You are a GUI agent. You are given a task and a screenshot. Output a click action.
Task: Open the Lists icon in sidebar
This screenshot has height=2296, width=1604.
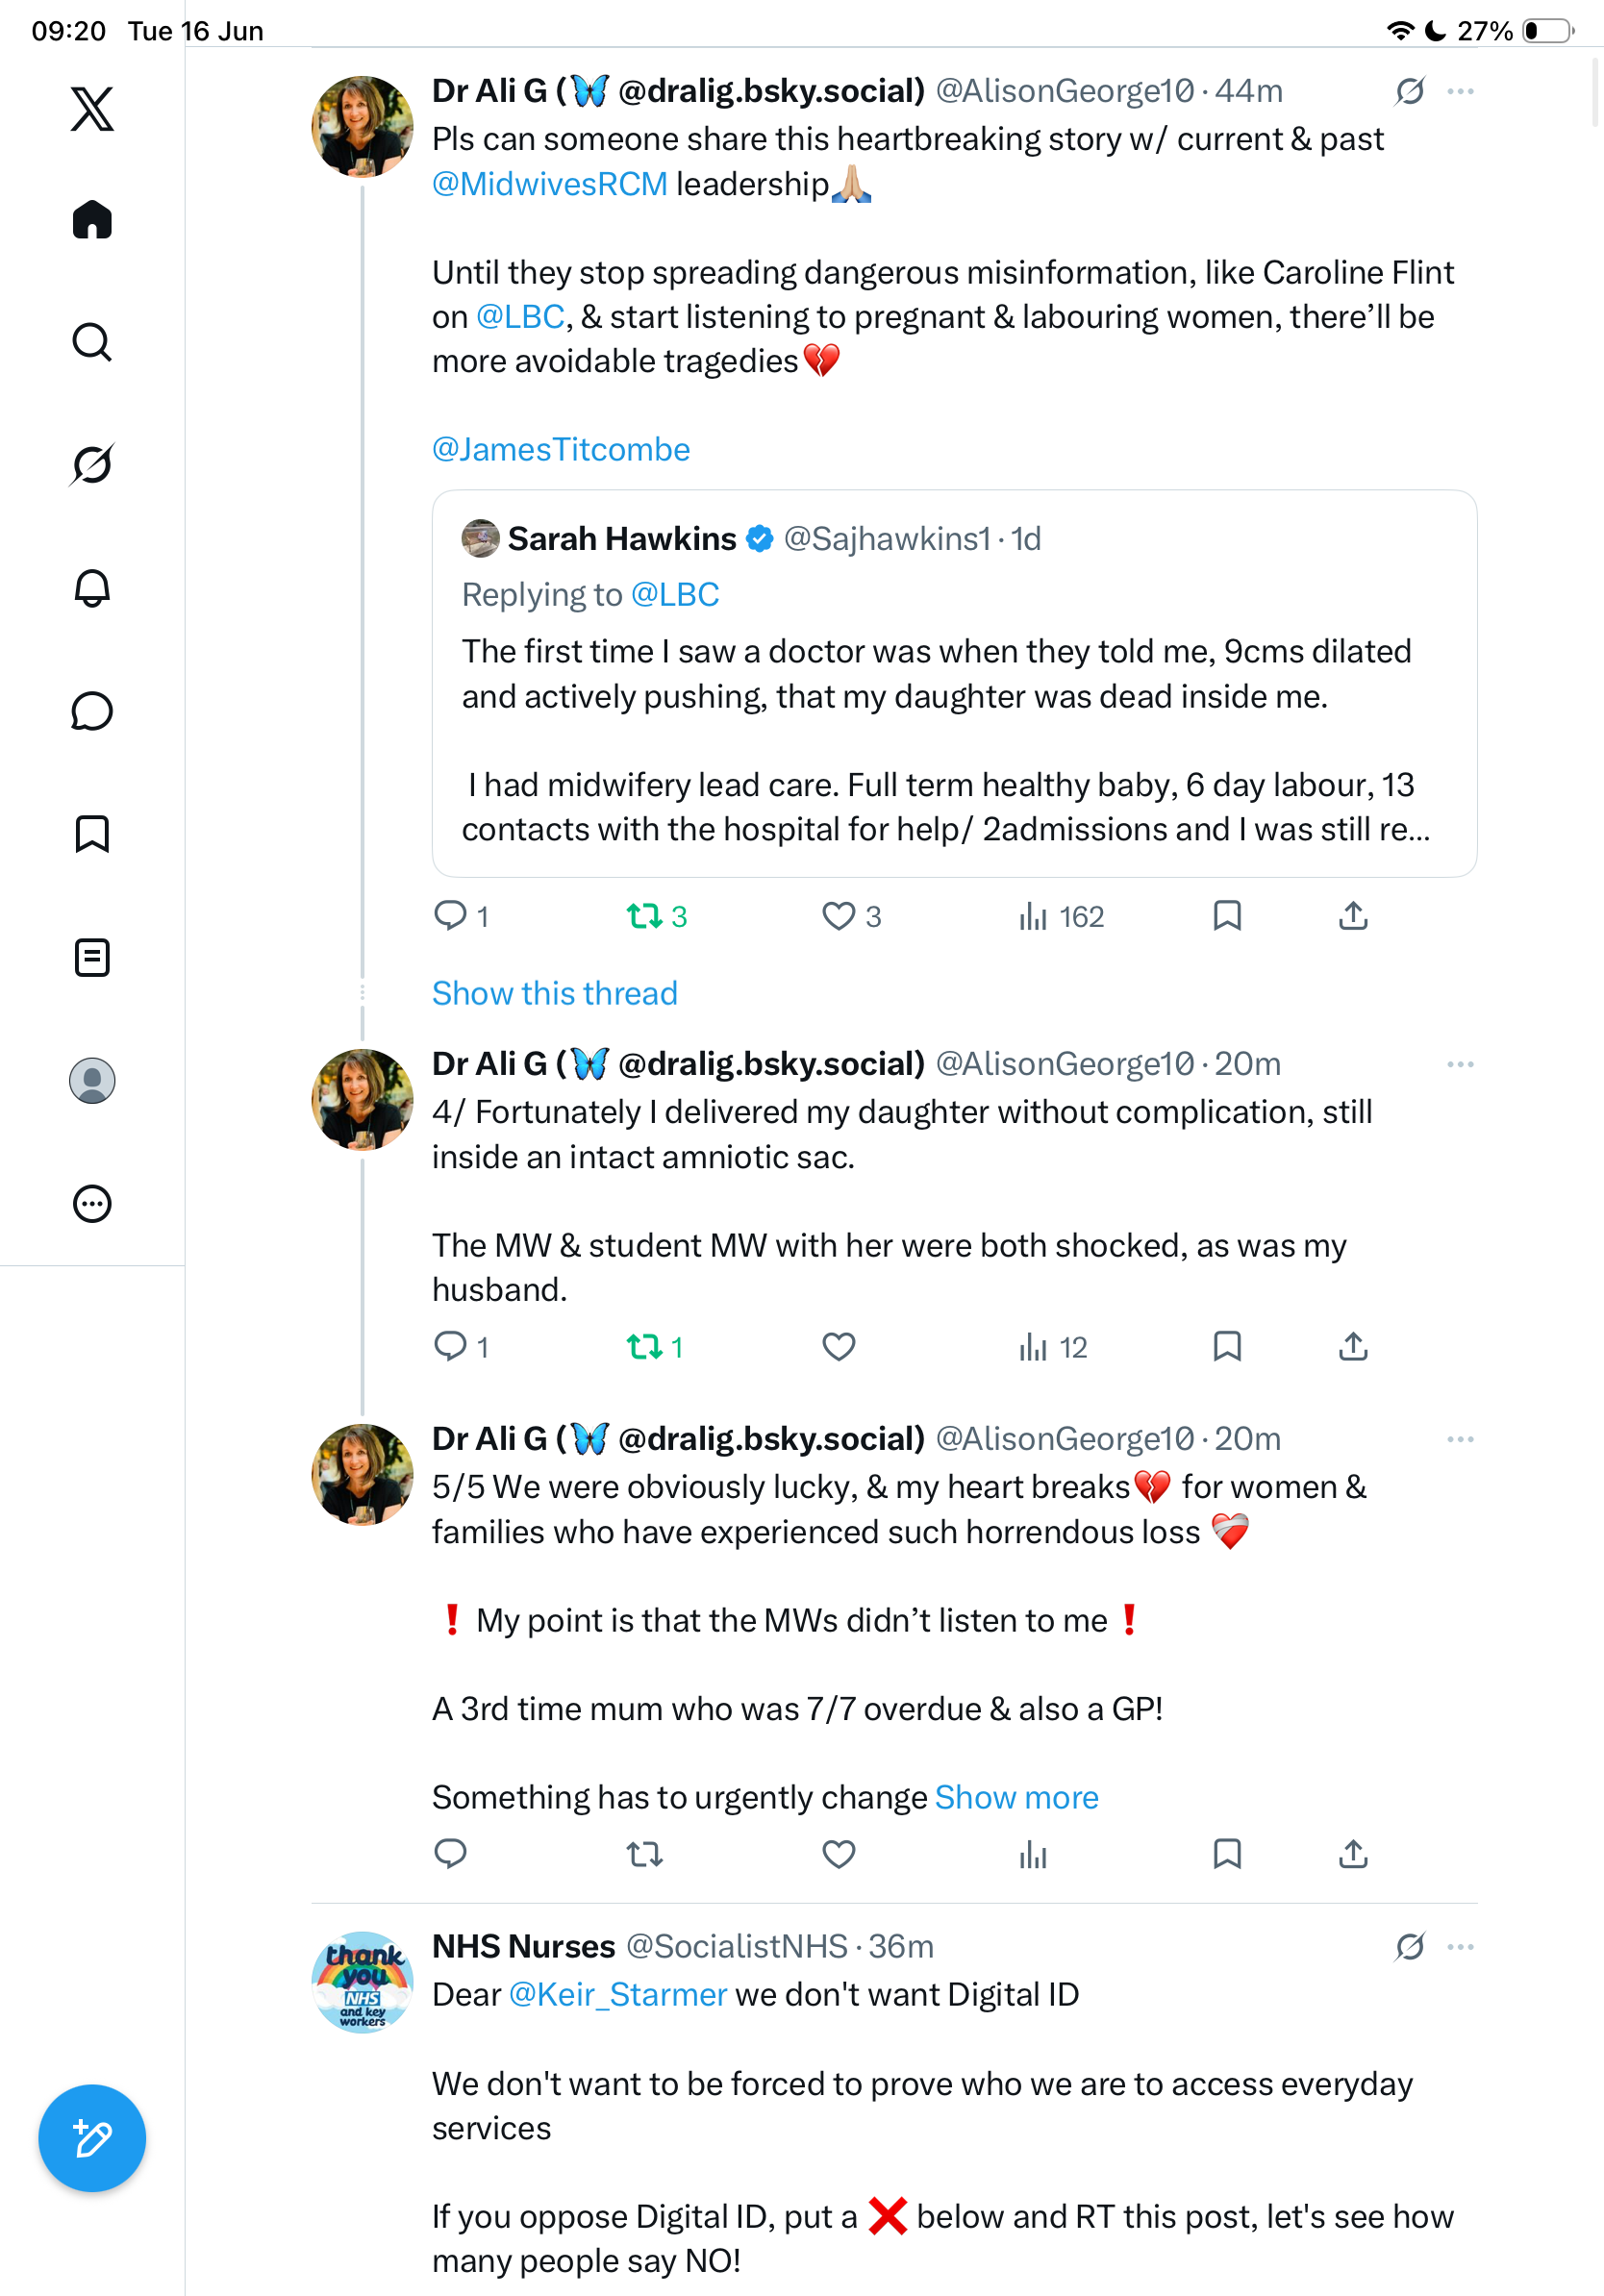(x=92, y=958)
